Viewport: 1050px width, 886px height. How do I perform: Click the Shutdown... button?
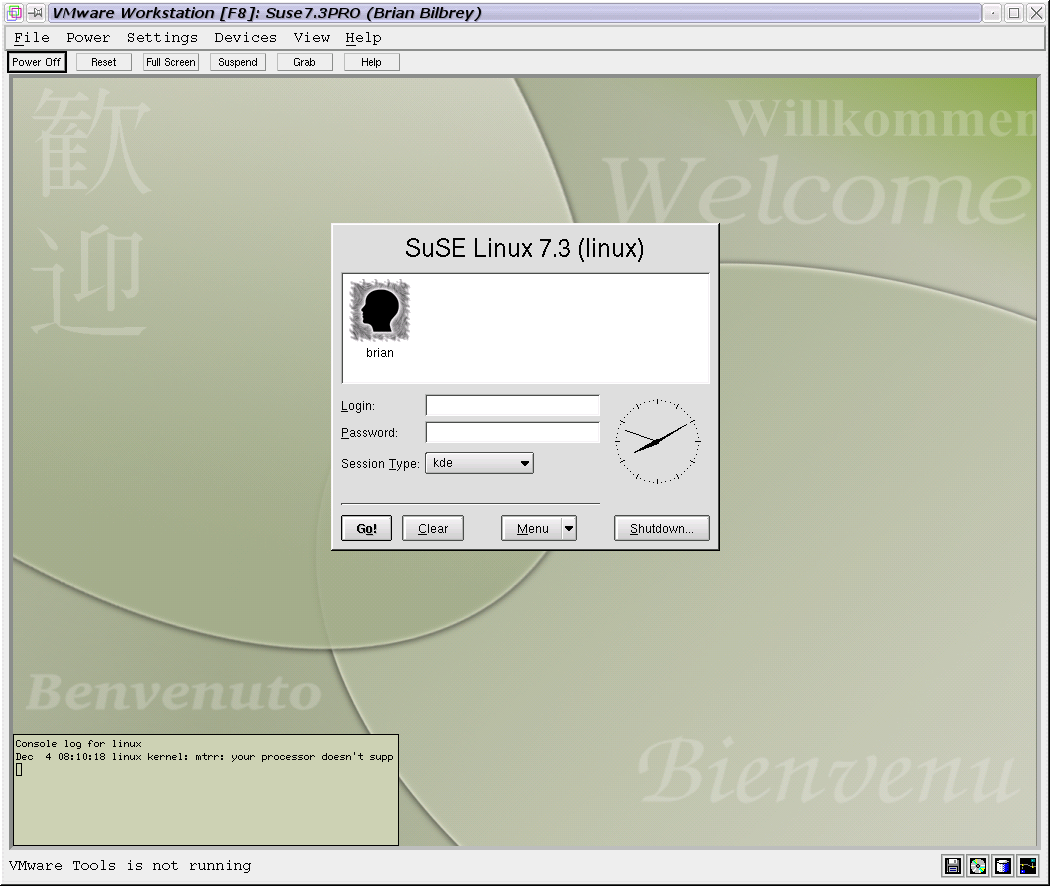pyautogui.click(x=661, y=529)
